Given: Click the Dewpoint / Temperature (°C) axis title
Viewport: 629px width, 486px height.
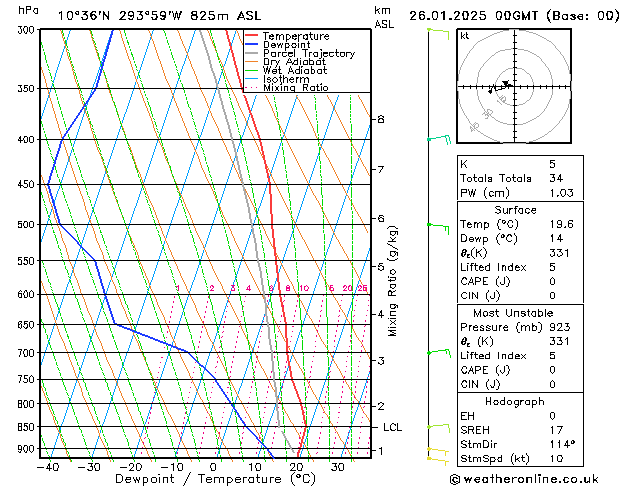Looking at the screenshot, I should pos(215,479).
